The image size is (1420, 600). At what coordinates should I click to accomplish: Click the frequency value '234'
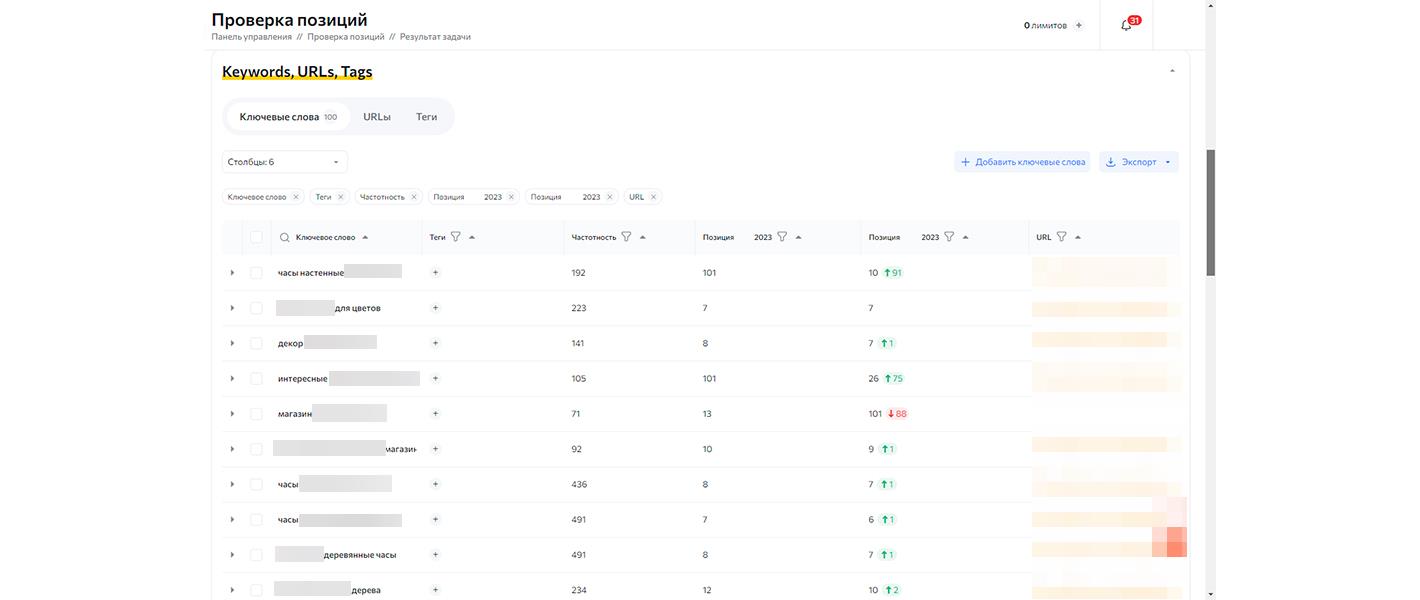[579, 590]
